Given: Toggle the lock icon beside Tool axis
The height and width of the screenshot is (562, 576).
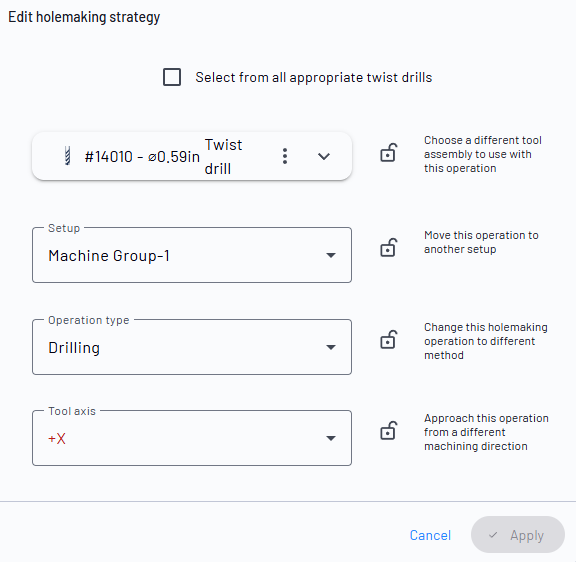Looking at the screenshot, I should tap(388, 430).
